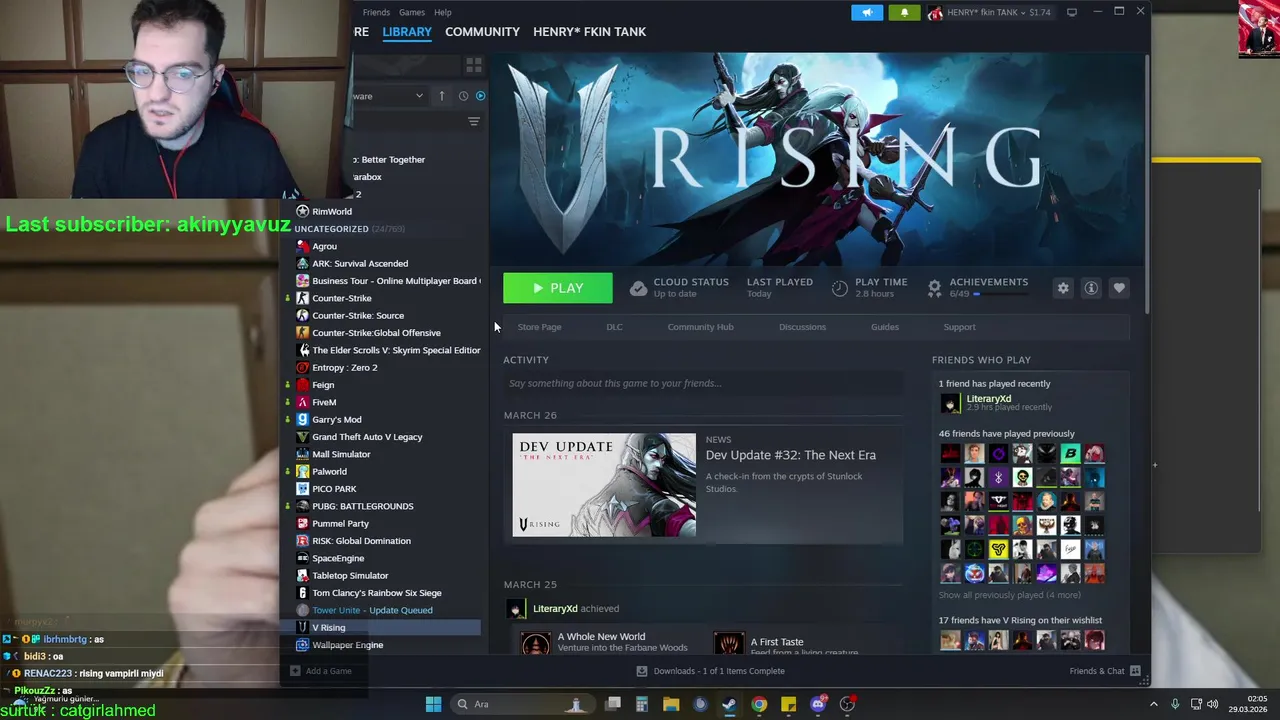
Task: Open the HENRY* fkin TANK account dropdown
Action: [x=989, y=12]
